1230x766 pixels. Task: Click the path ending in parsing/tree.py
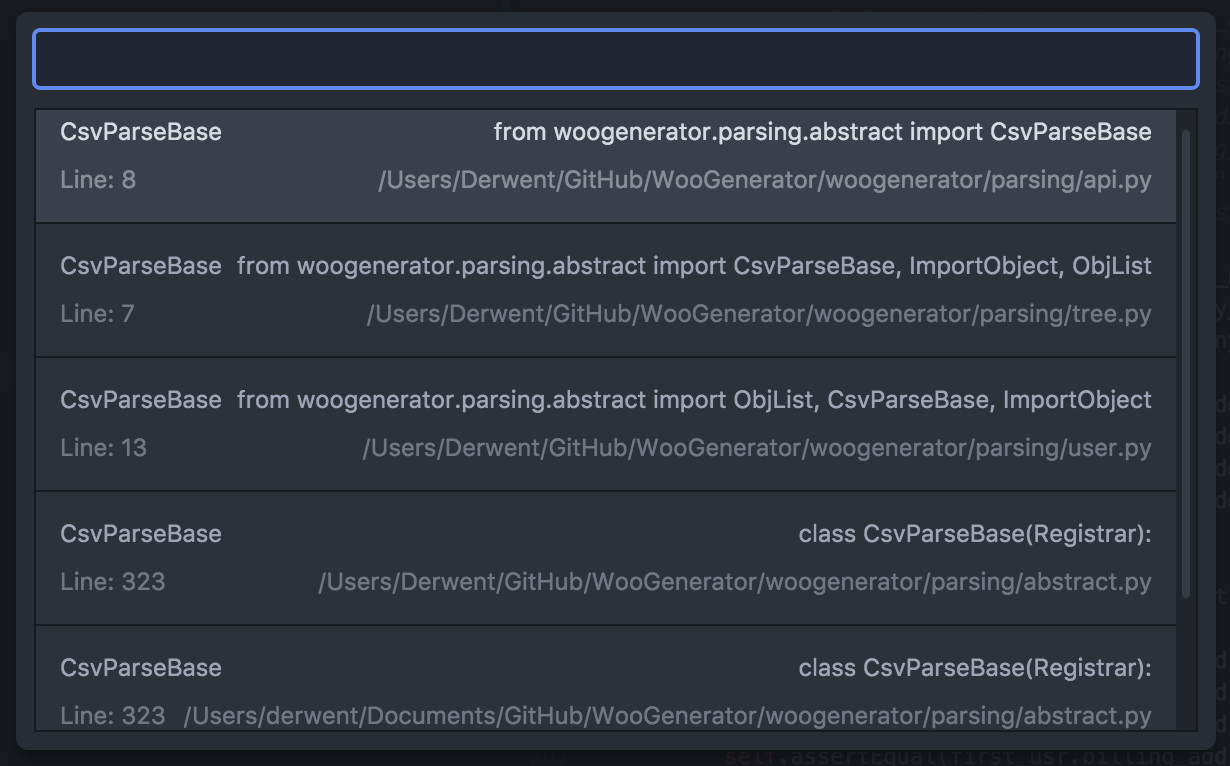click(759, 315)
